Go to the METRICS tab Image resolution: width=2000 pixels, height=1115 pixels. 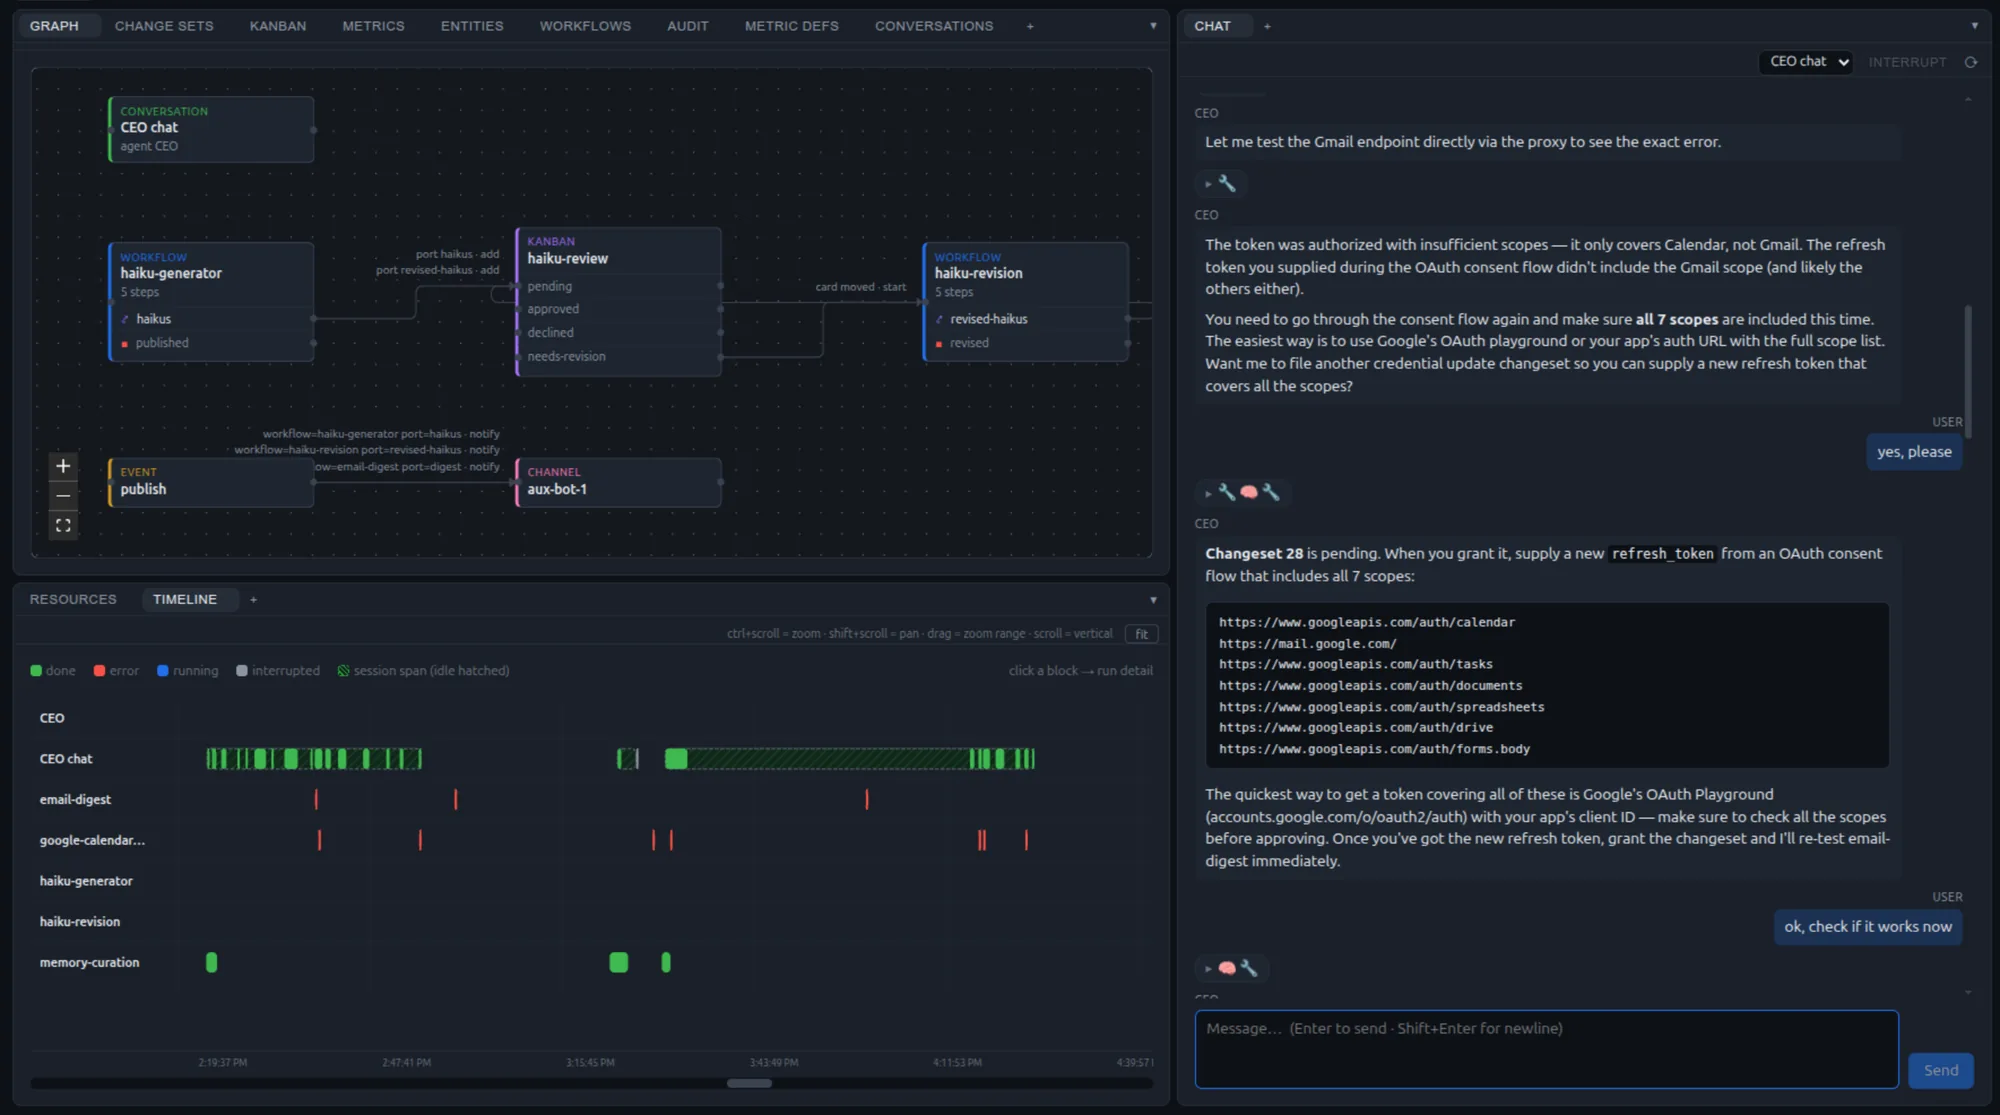(373, 26)
